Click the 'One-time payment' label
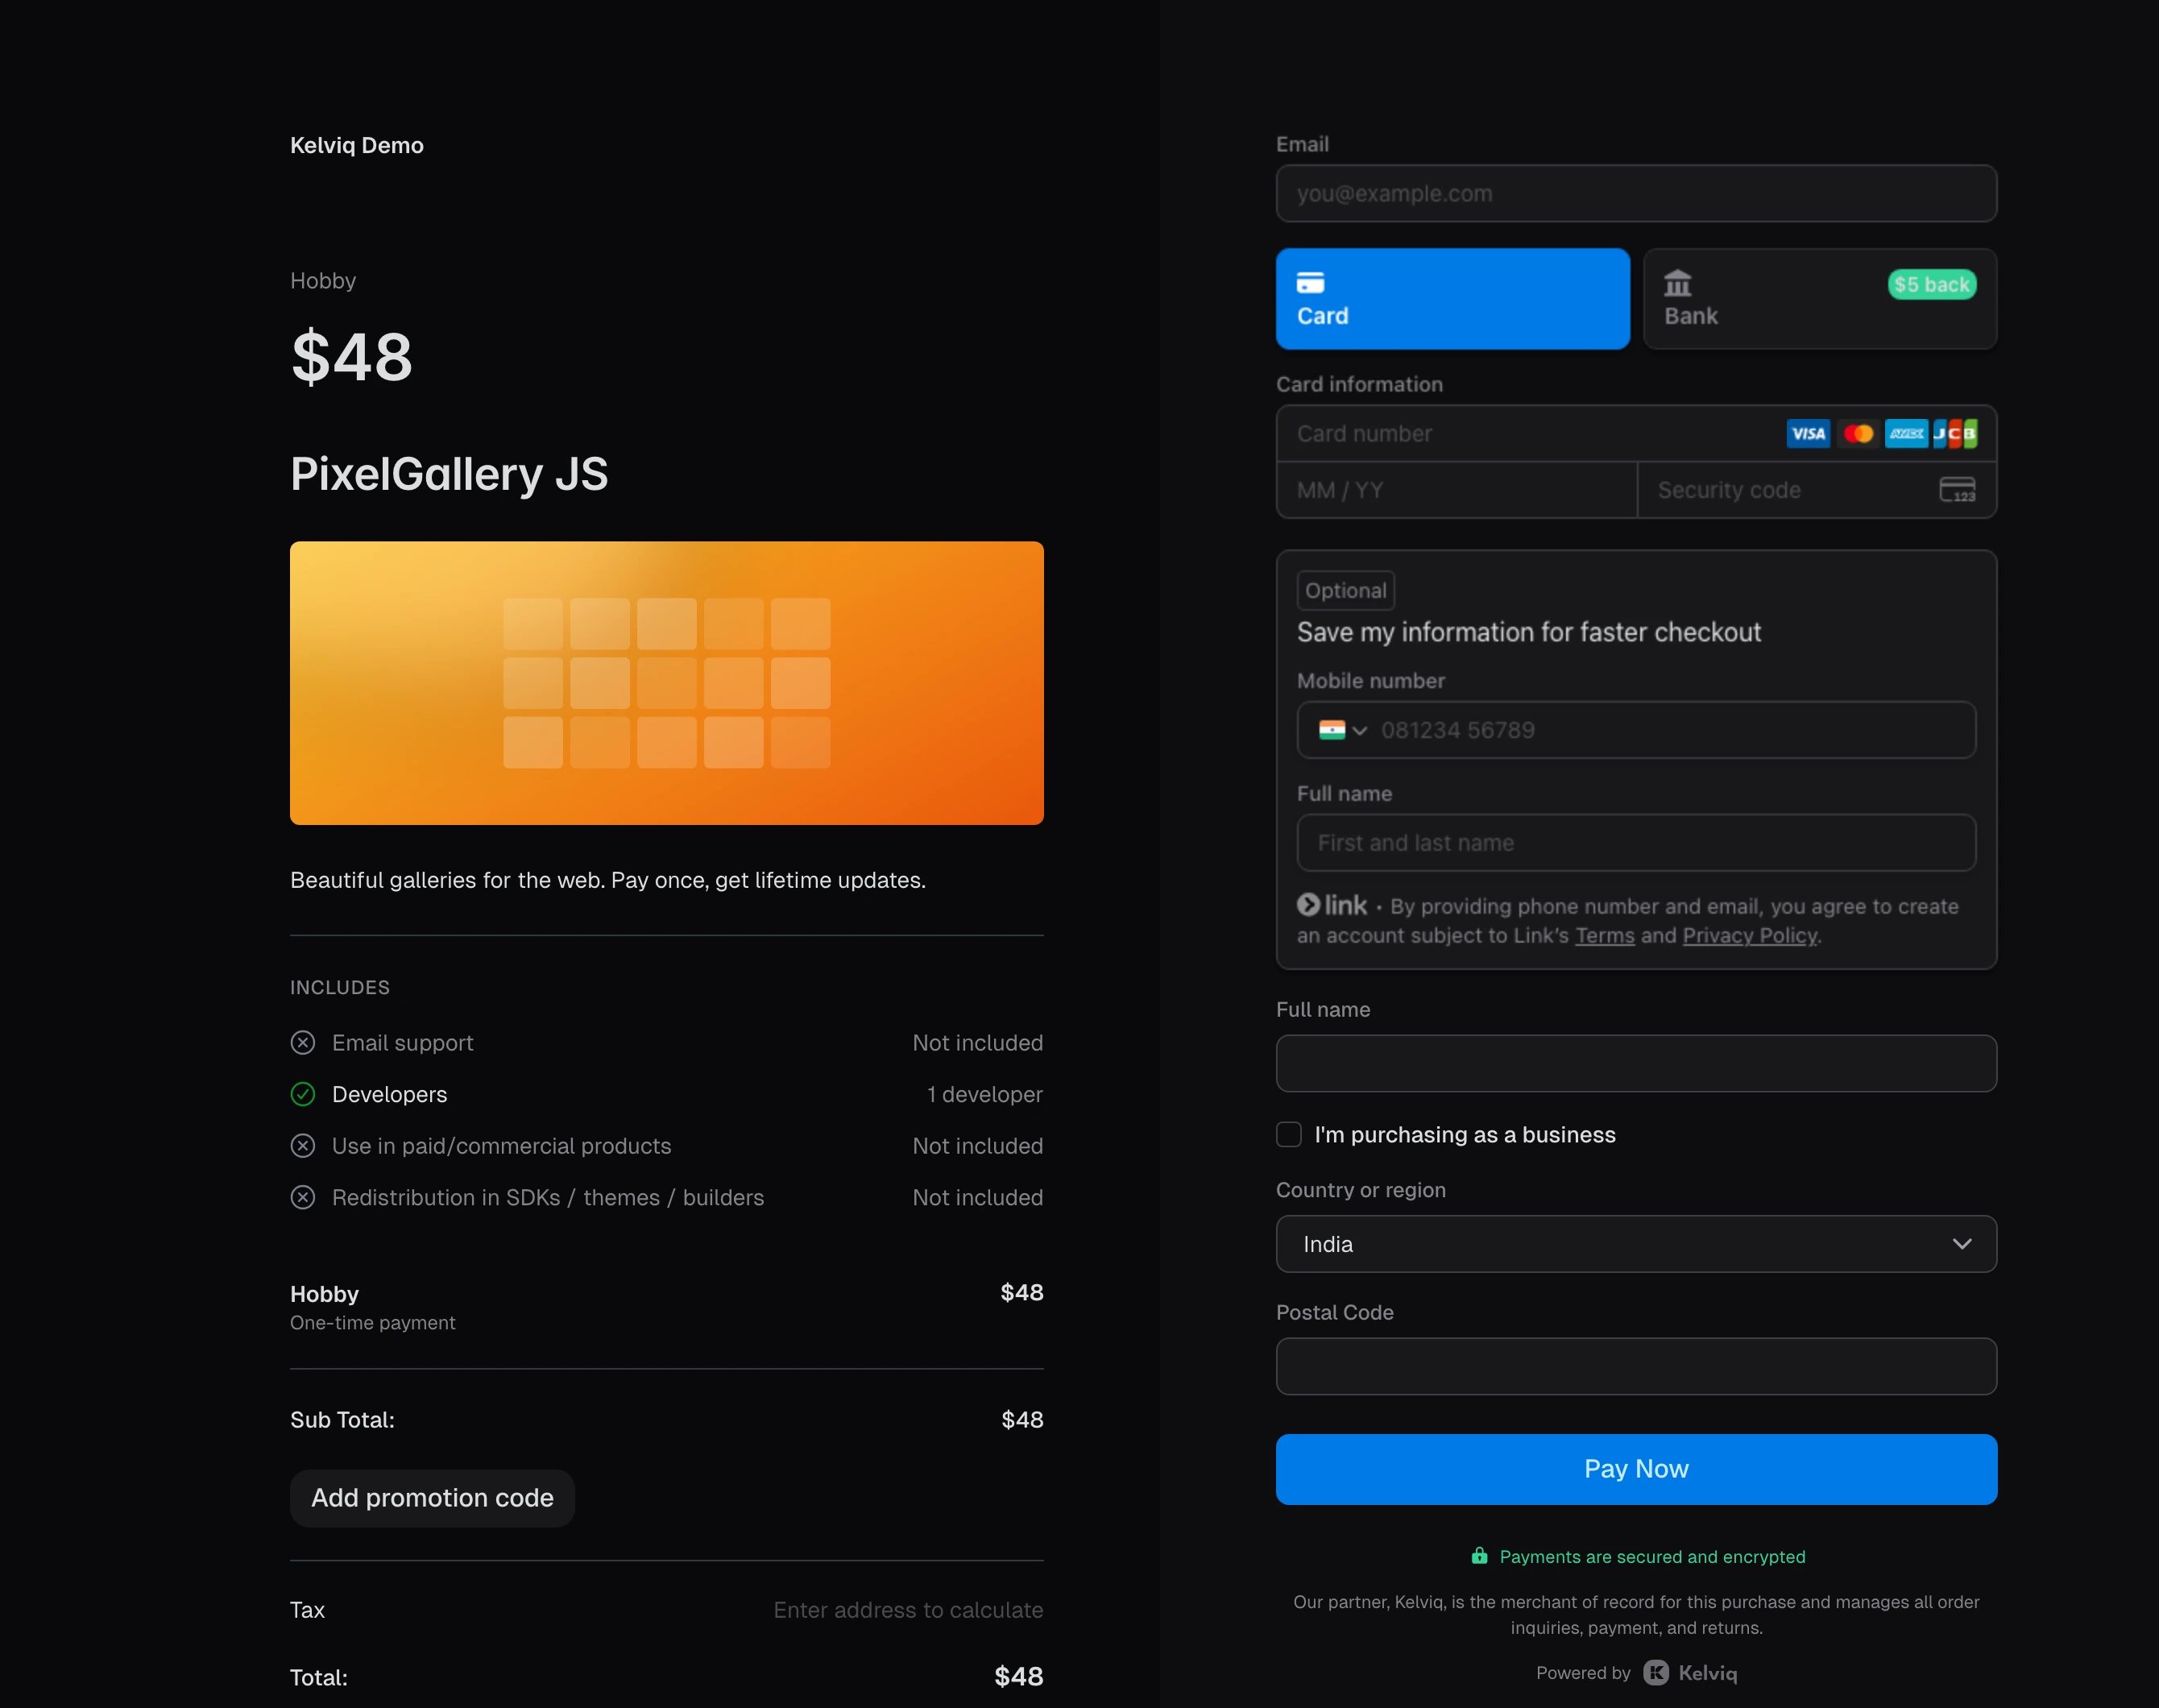 click(x=373, y=1323)
